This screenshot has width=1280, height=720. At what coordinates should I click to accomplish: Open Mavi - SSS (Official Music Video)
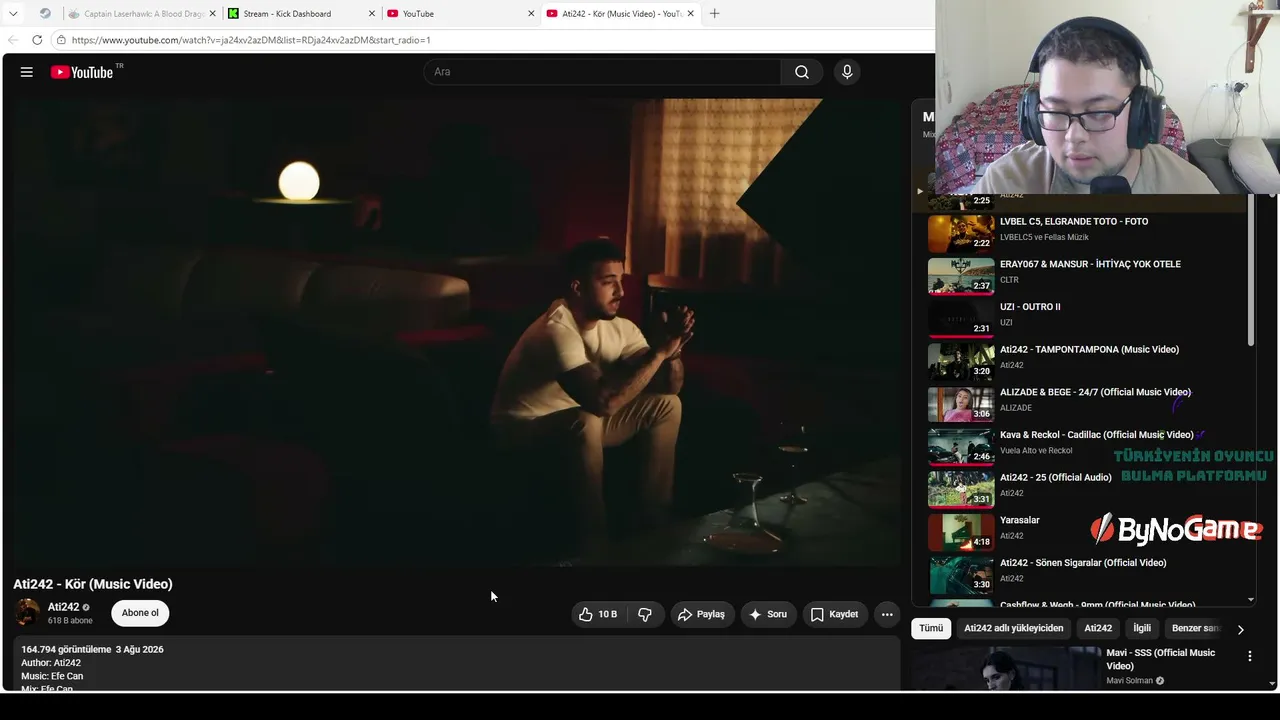(x=1160, y=659)
